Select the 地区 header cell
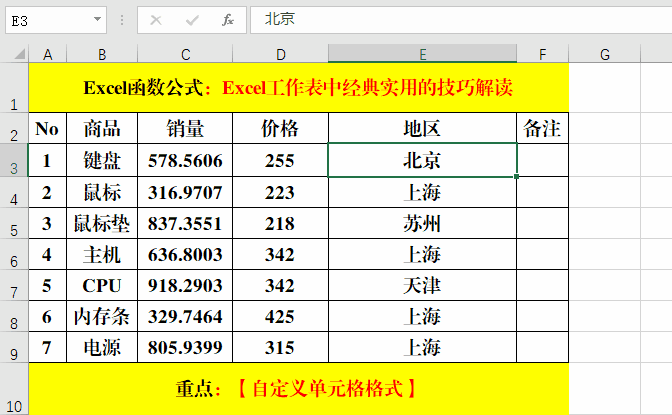 (423, 128)
